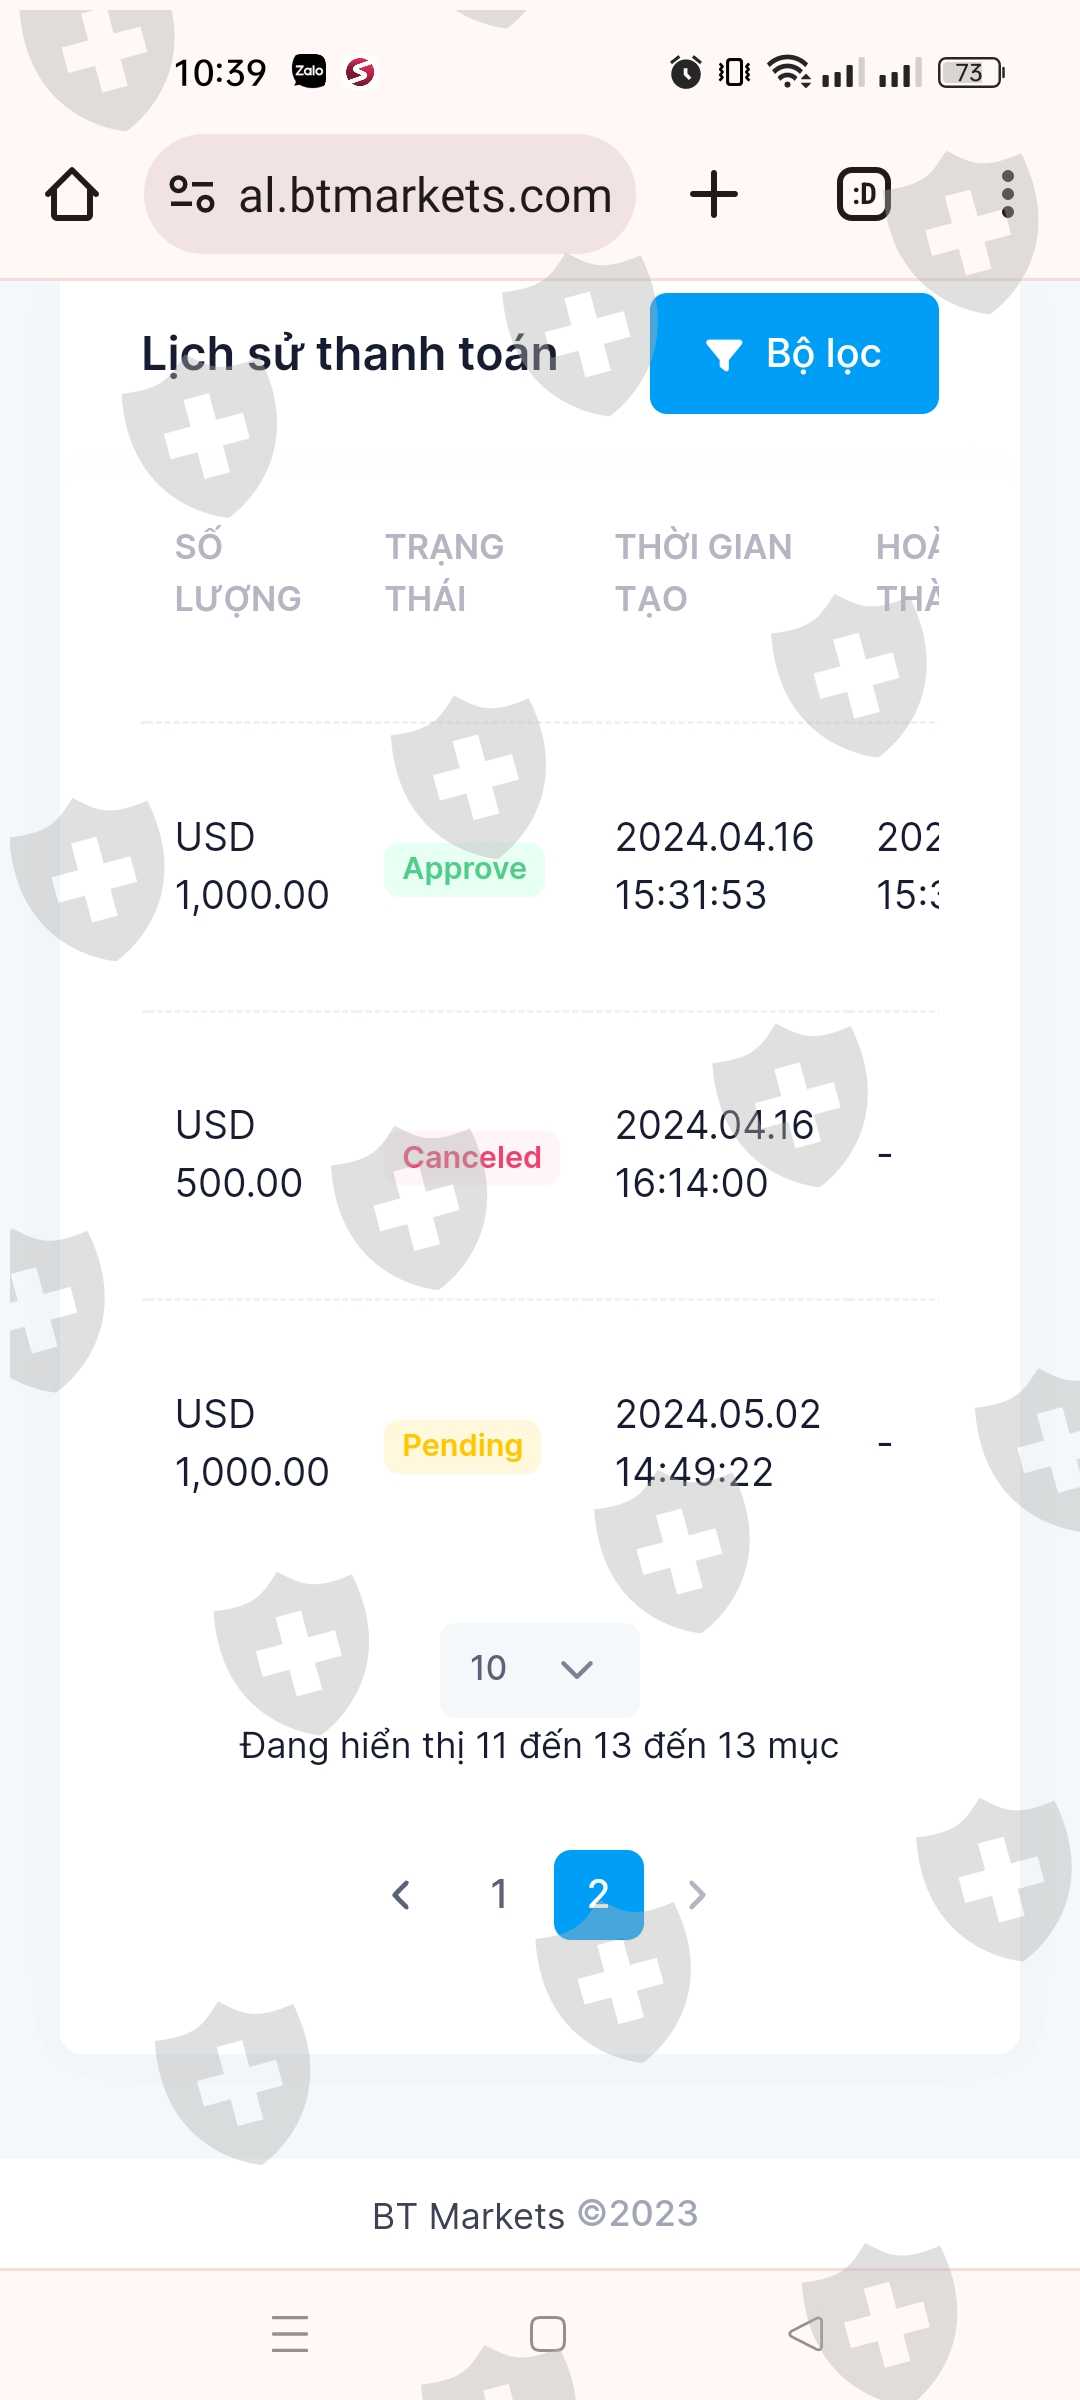Open a new tab with plus icon
The width and height of the screenshot is (1080, 2400).
[714, 194]
